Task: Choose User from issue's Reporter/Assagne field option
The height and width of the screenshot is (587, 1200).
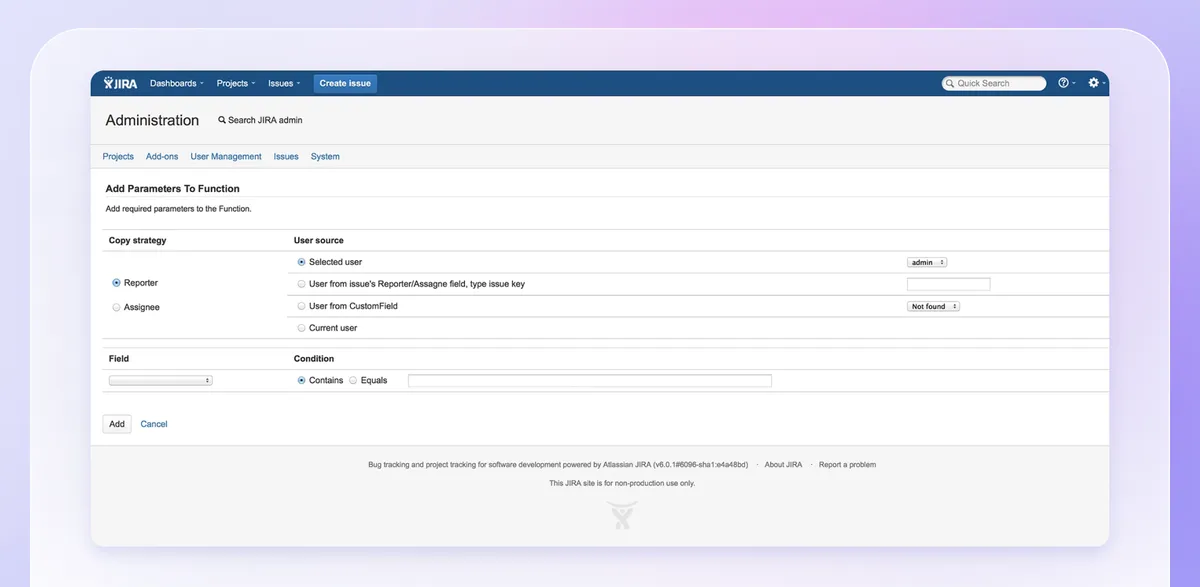Action: [x=302, y=284]
